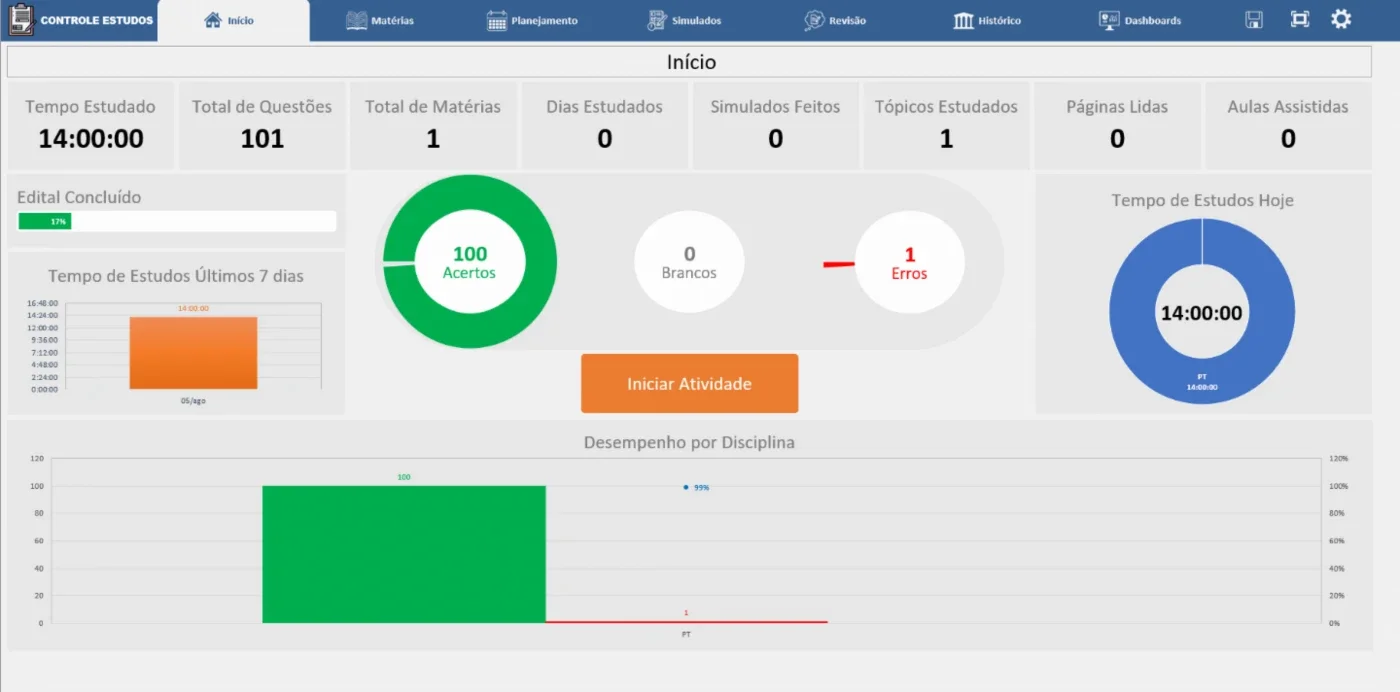Click the Total de Questões value 101
The height and width of the screenshot is (692, 1400).
262,139
